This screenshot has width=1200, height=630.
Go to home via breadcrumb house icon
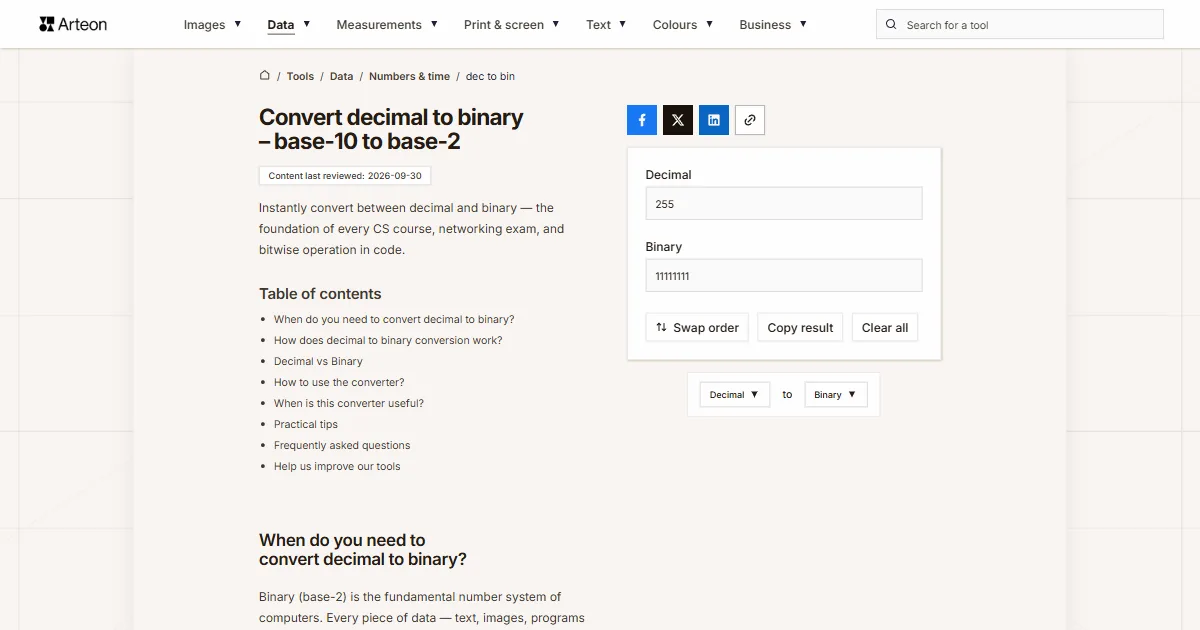(265, 76)
